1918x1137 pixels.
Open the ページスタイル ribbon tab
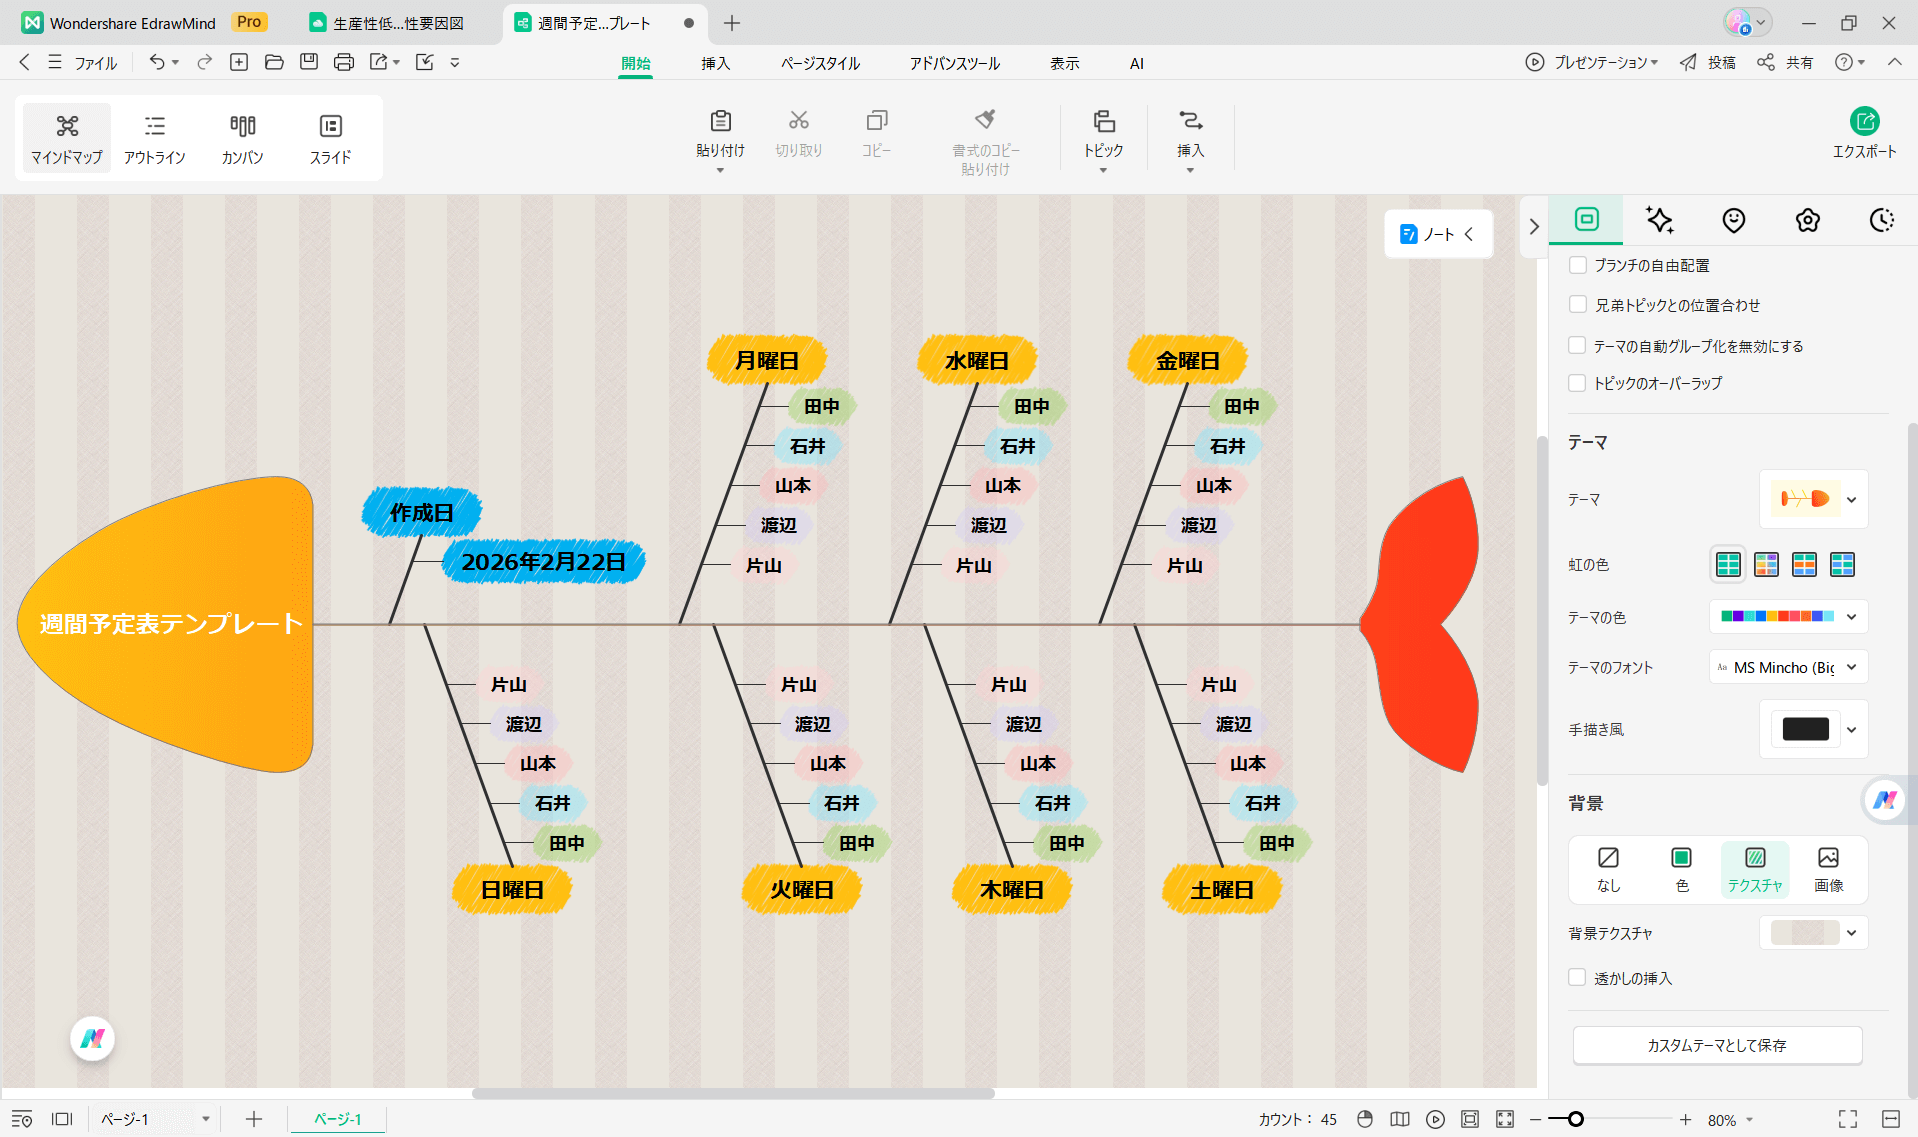[820, 63]
